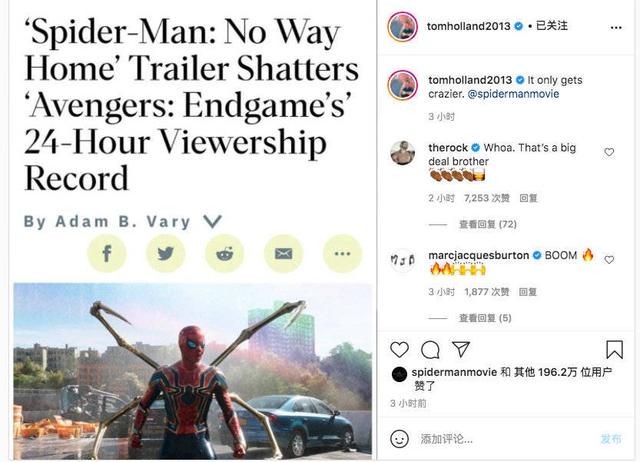Open the @spidermanmovie mention link

[513, 94]
